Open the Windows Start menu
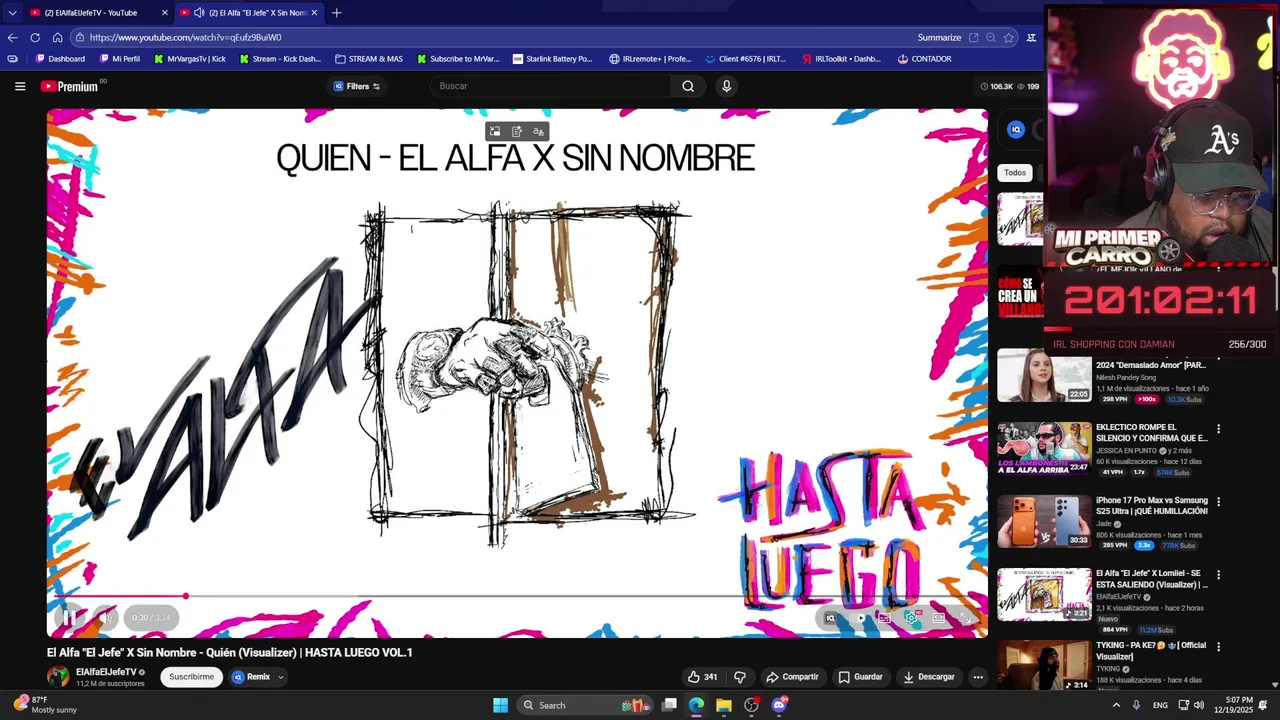Image resolution: width=1280 pixels, height=720 pixels. pyautogui.click(x=500, y=705)
